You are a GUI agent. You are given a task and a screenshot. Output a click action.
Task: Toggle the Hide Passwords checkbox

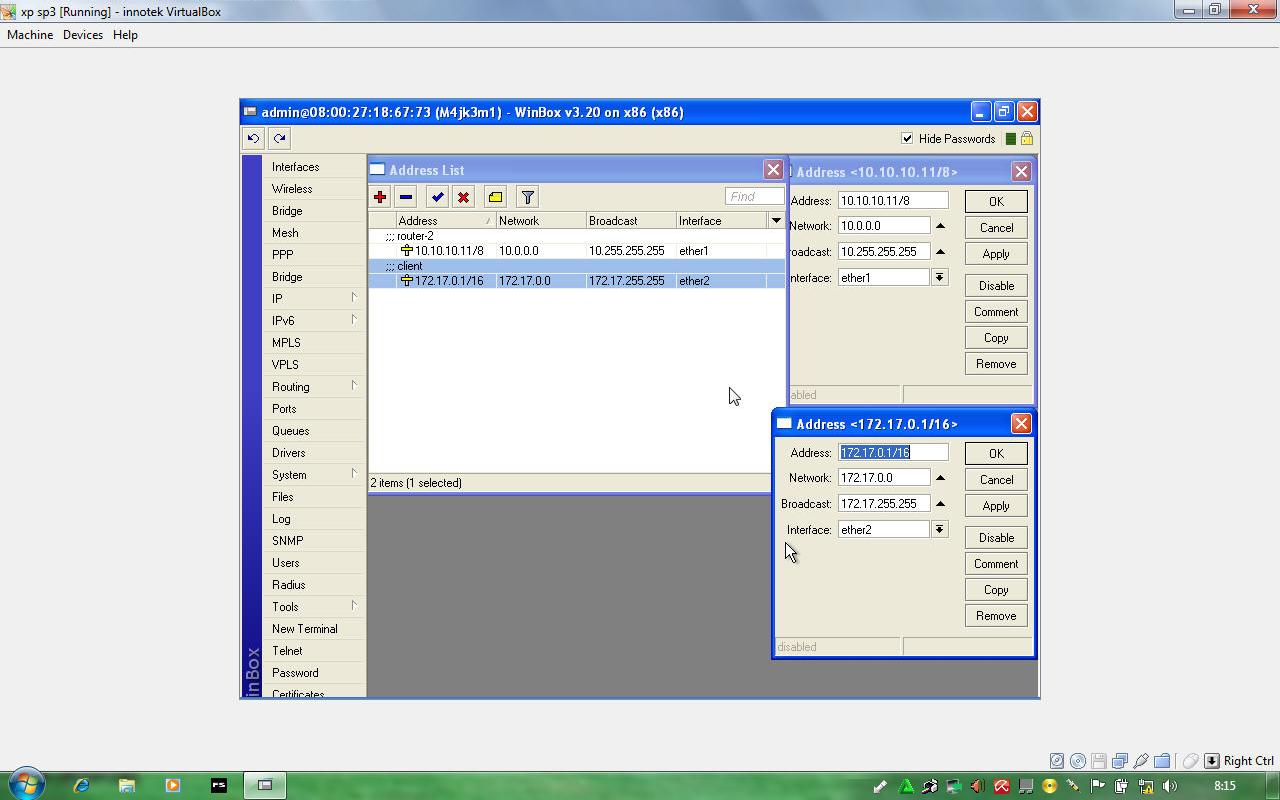click(x=907, y=139)
